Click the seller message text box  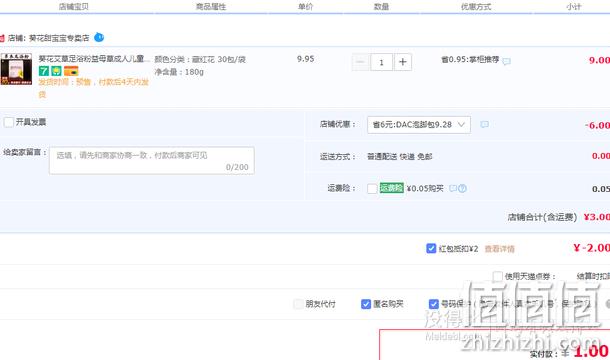152,160
